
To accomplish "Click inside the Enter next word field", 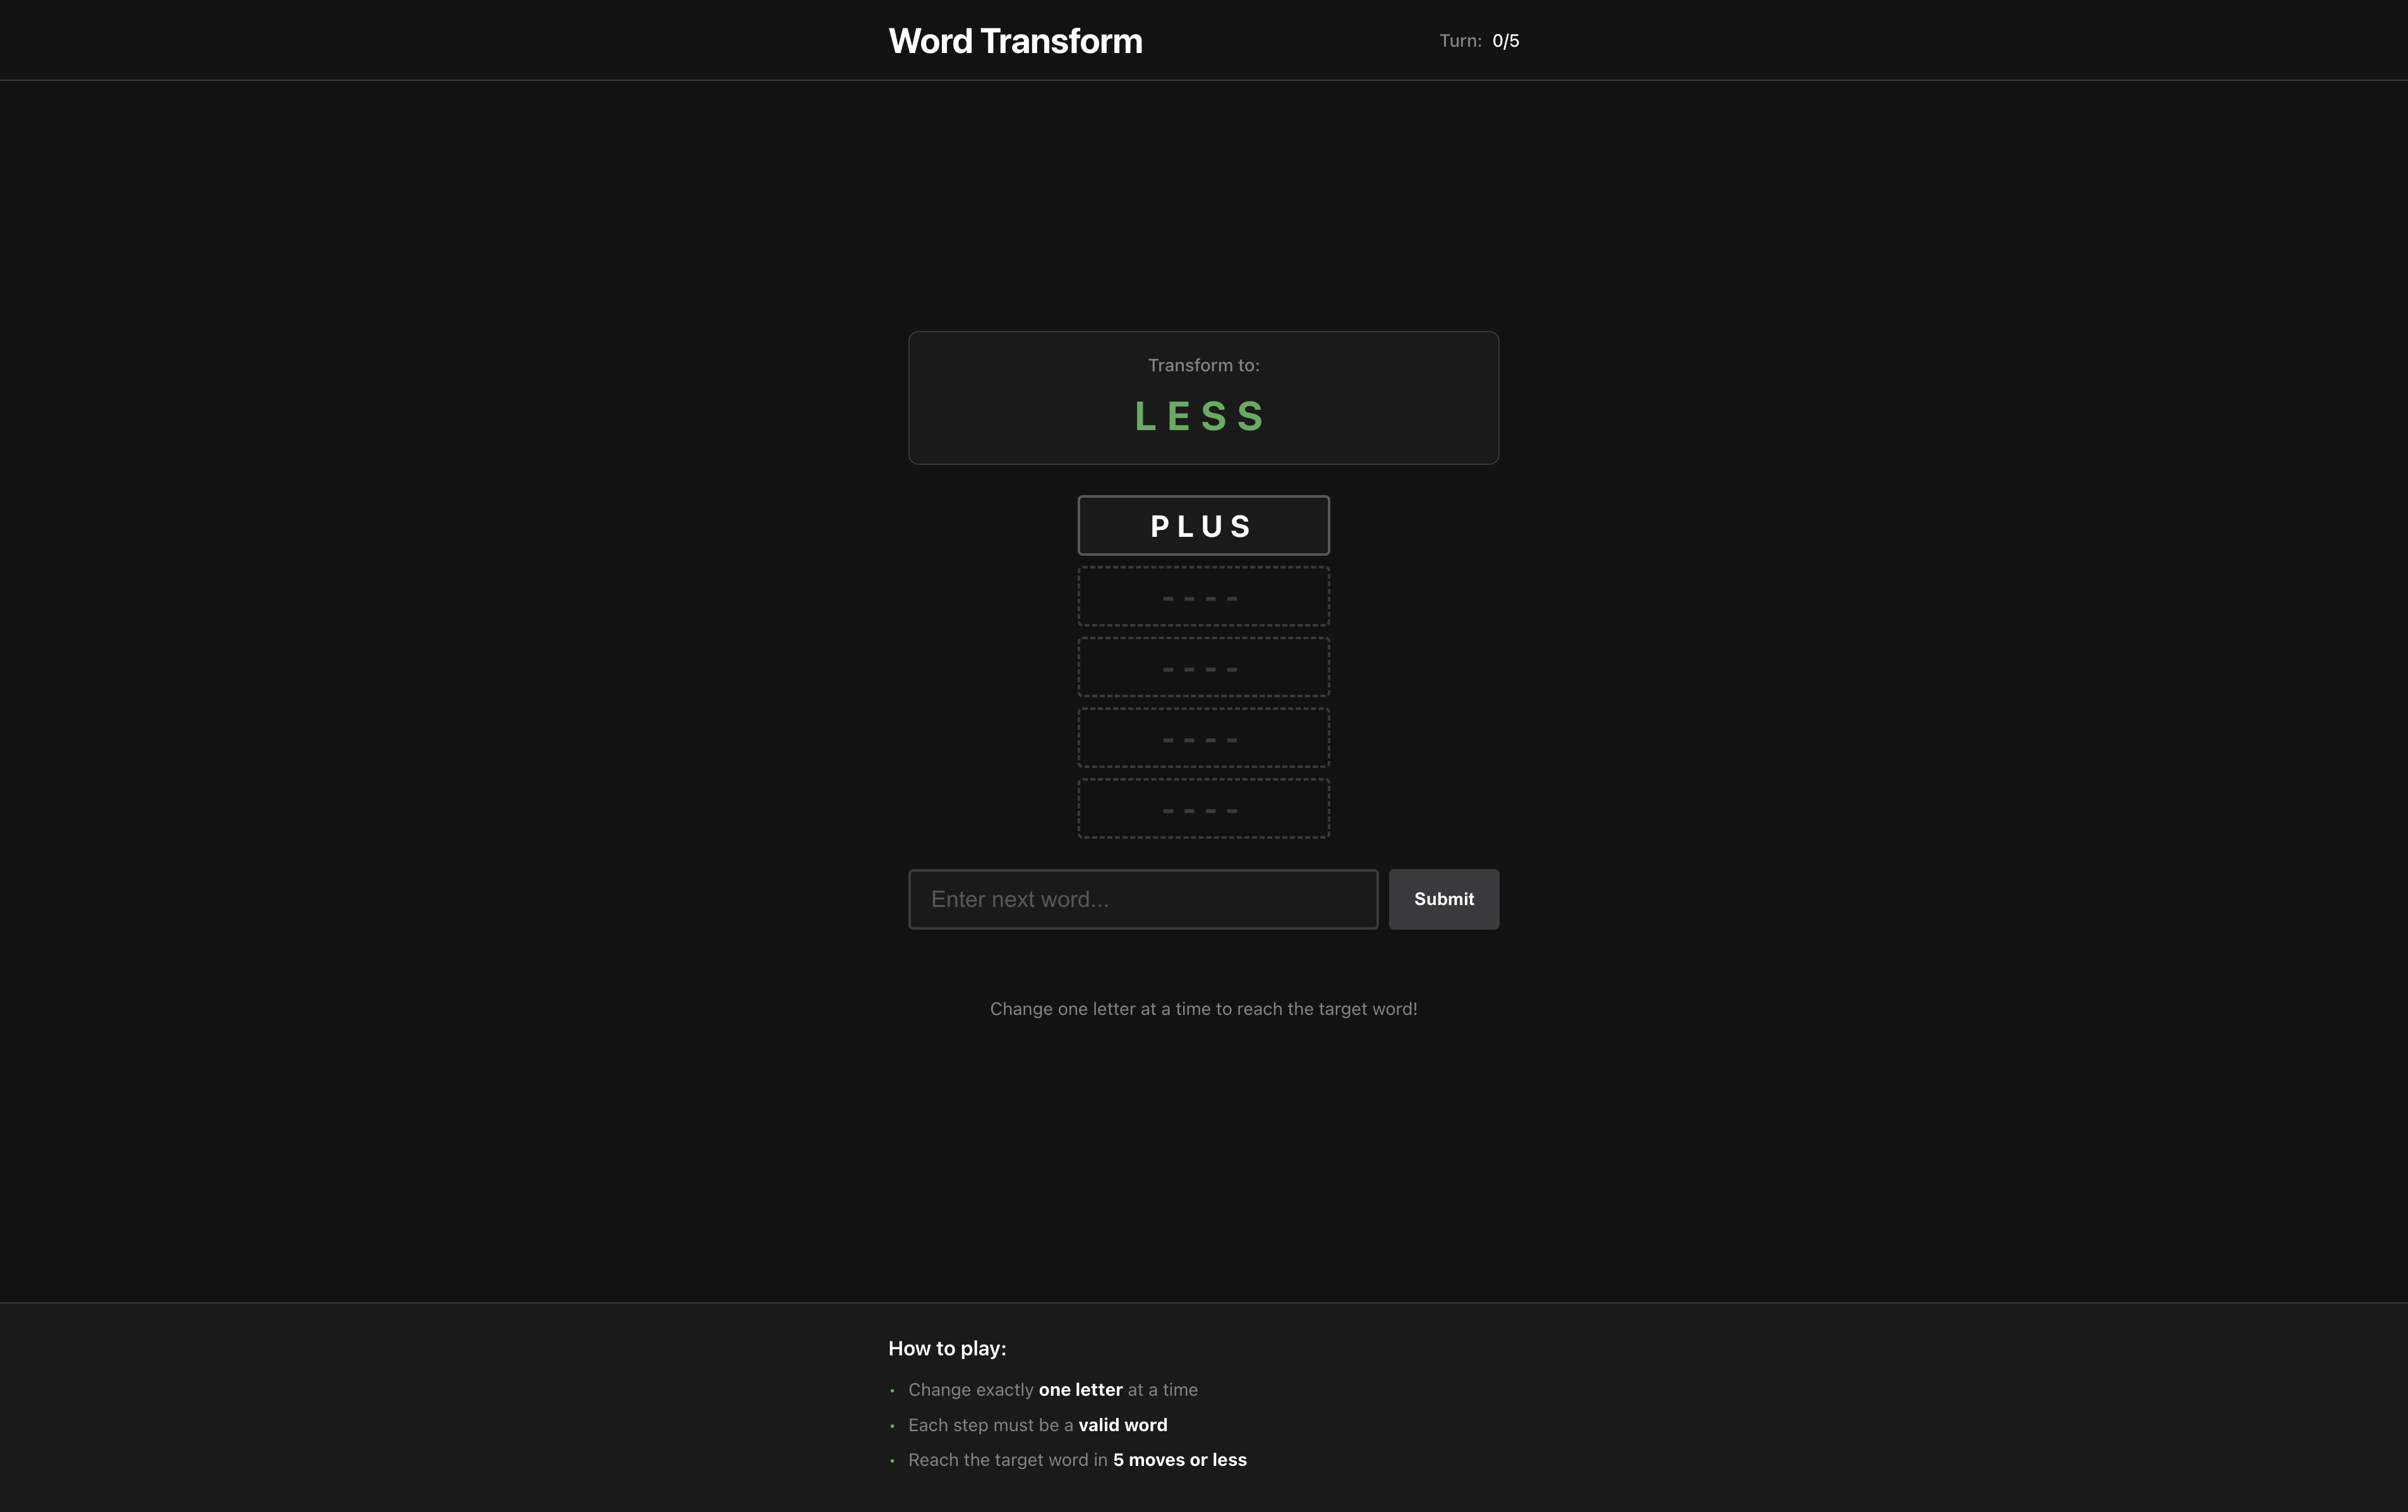I will click(x=1143, y=899).
